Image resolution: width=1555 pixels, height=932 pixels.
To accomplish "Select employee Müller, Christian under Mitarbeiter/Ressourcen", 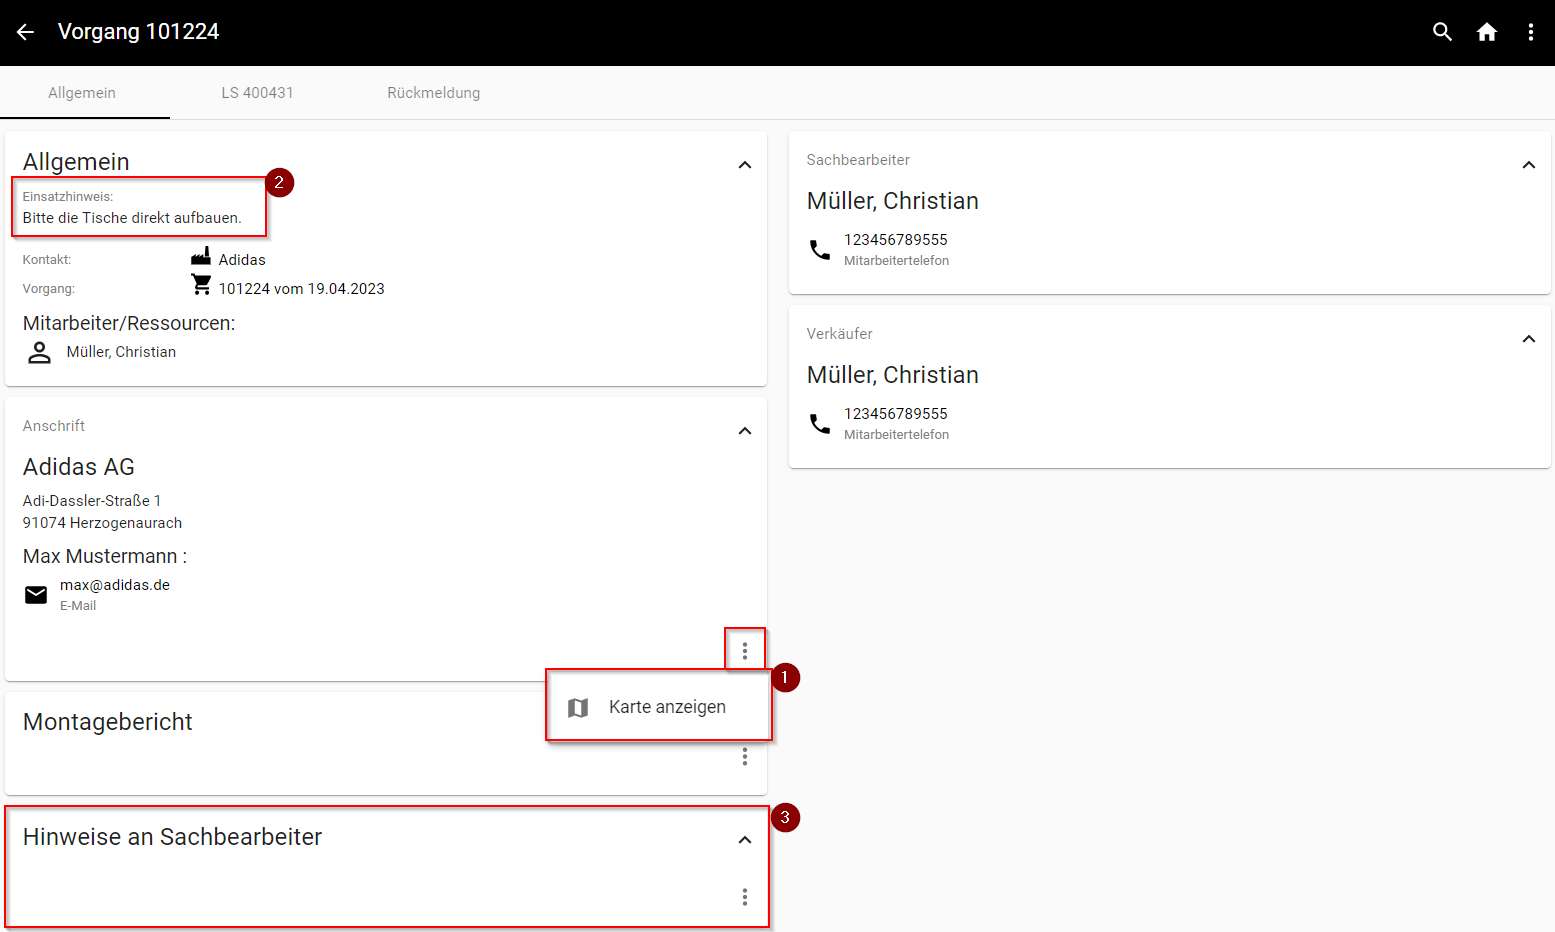I will click(x=121, y=352).
